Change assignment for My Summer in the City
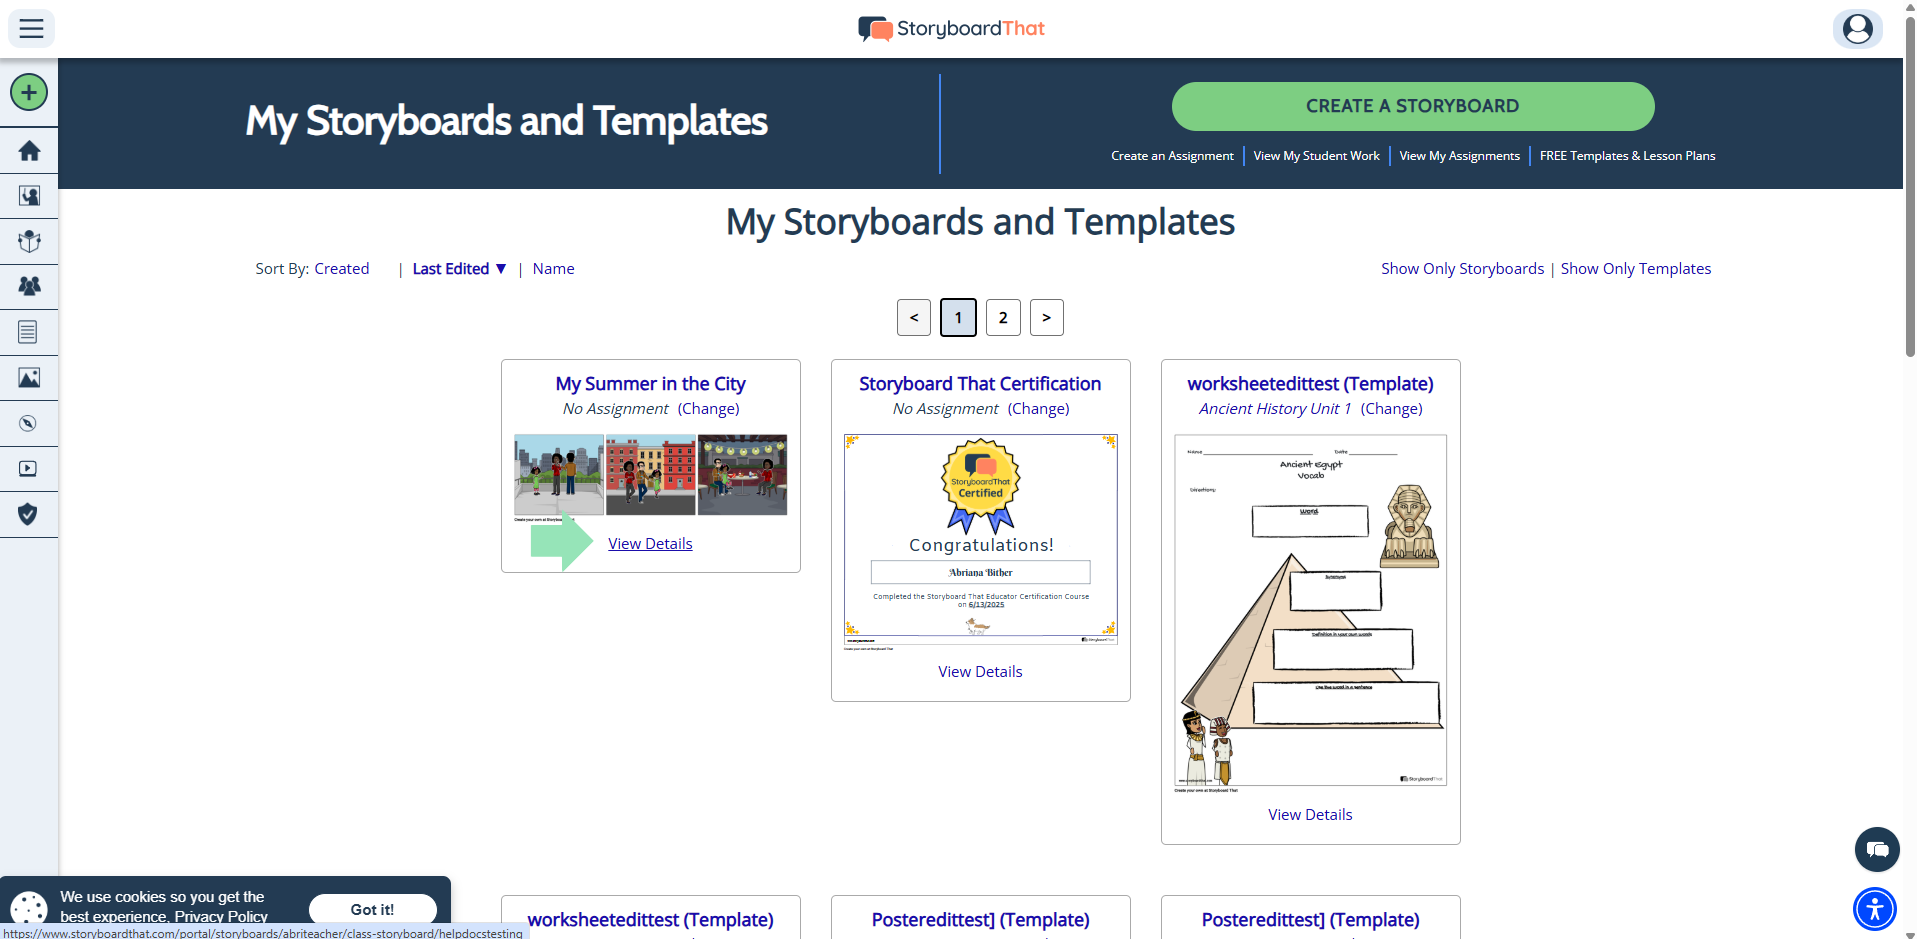This screenshot has width=1917, height=939. tap(708, 409)
